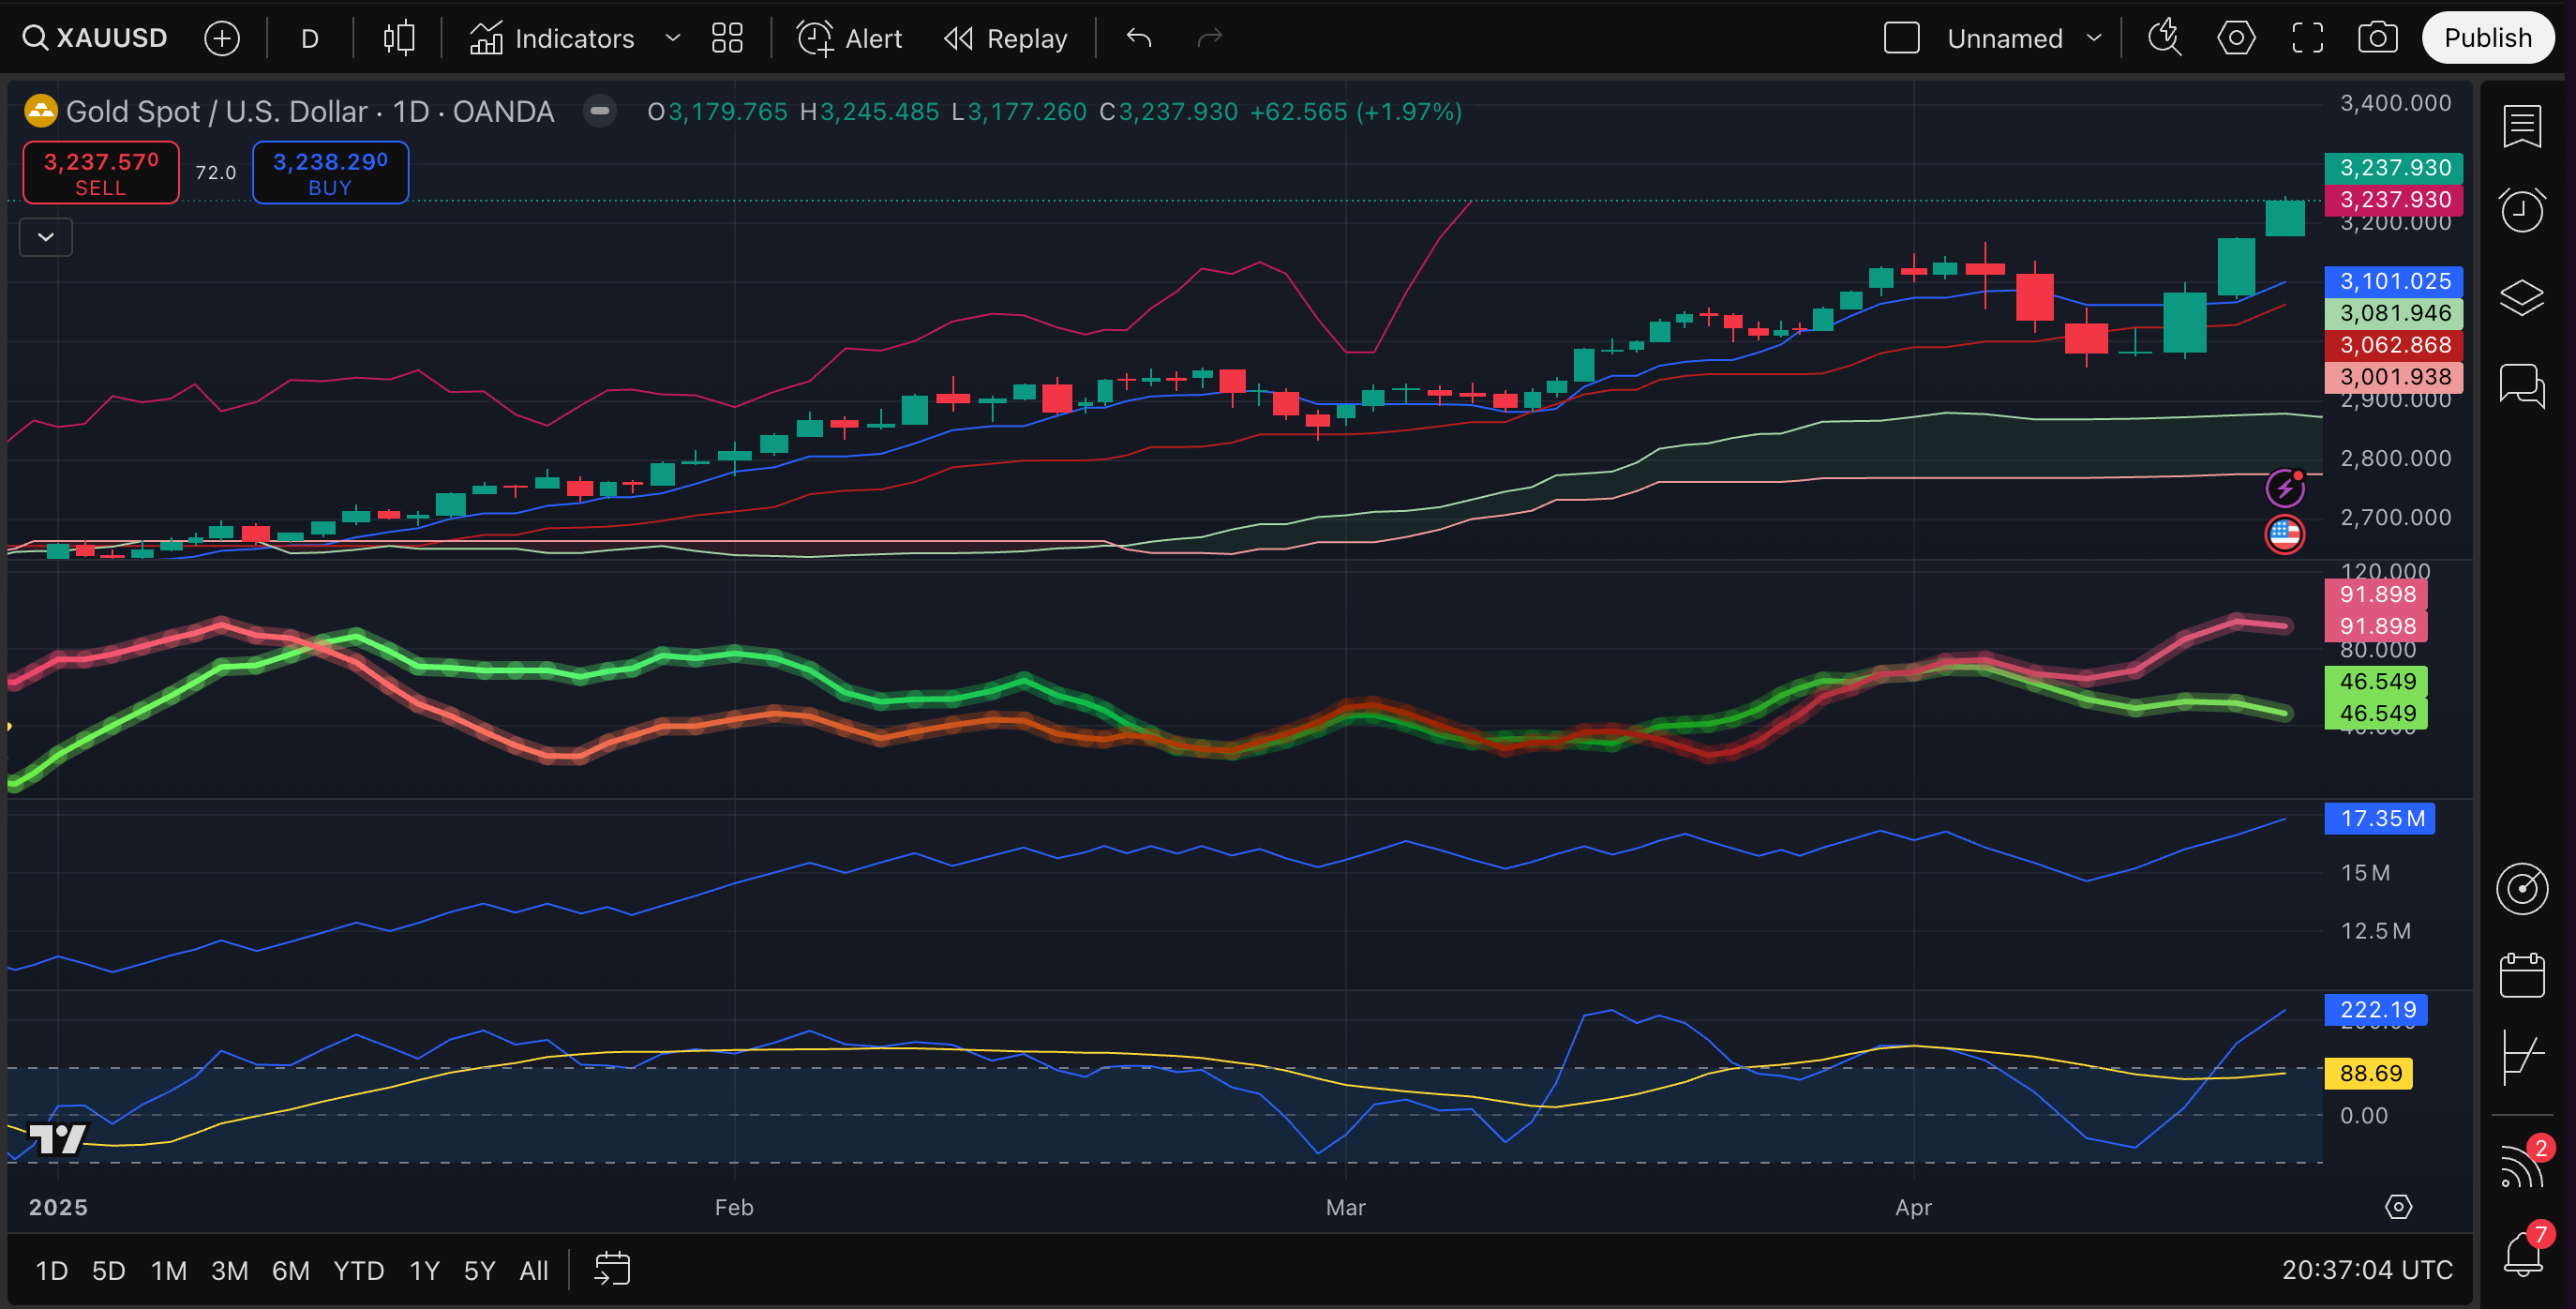
Task: Open the Indicators dialog
Action: pyautogui.click(x=552, y=39)
